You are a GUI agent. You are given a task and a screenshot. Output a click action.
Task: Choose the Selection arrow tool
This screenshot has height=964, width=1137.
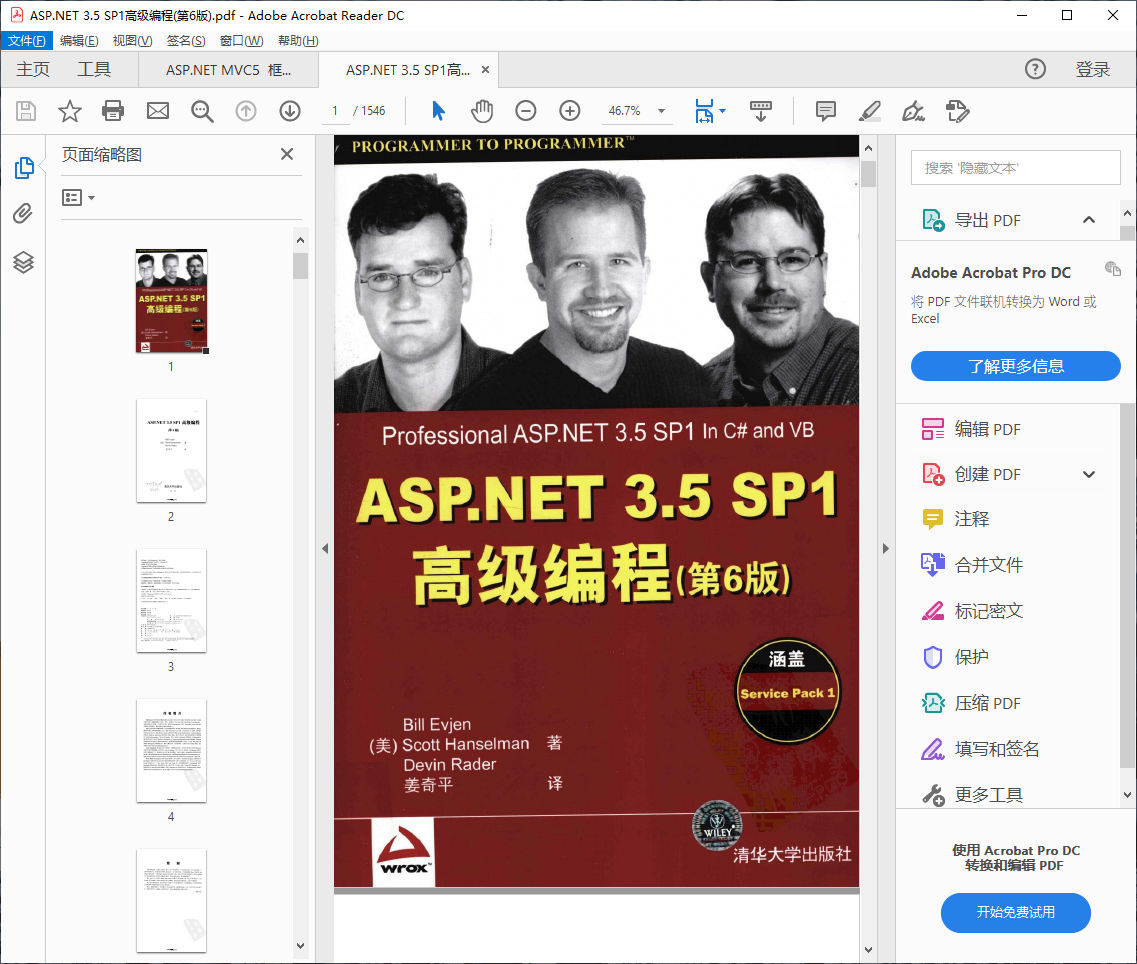438,111
